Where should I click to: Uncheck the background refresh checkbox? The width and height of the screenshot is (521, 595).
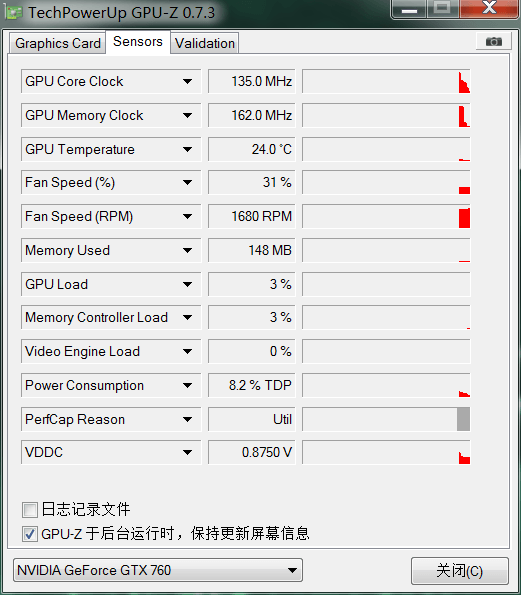[30, 534]
